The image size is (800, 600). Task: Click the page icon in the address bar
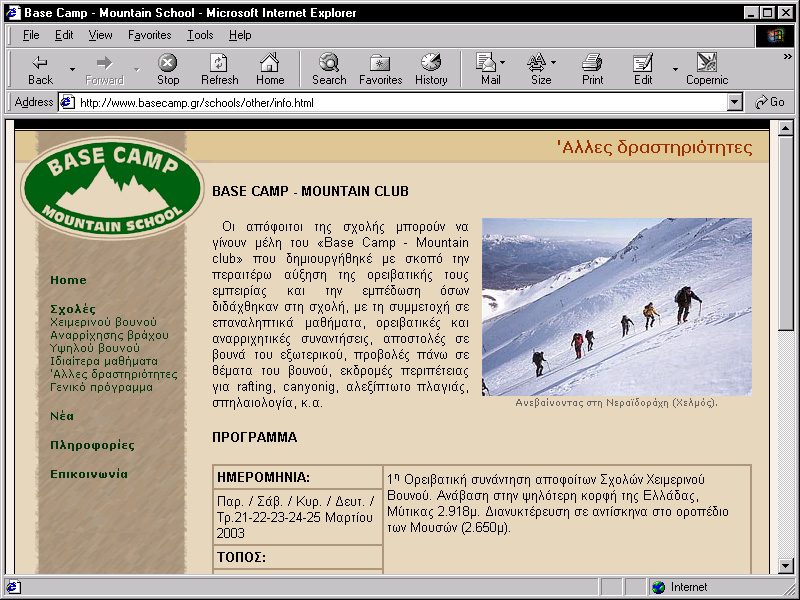point(68,103)
